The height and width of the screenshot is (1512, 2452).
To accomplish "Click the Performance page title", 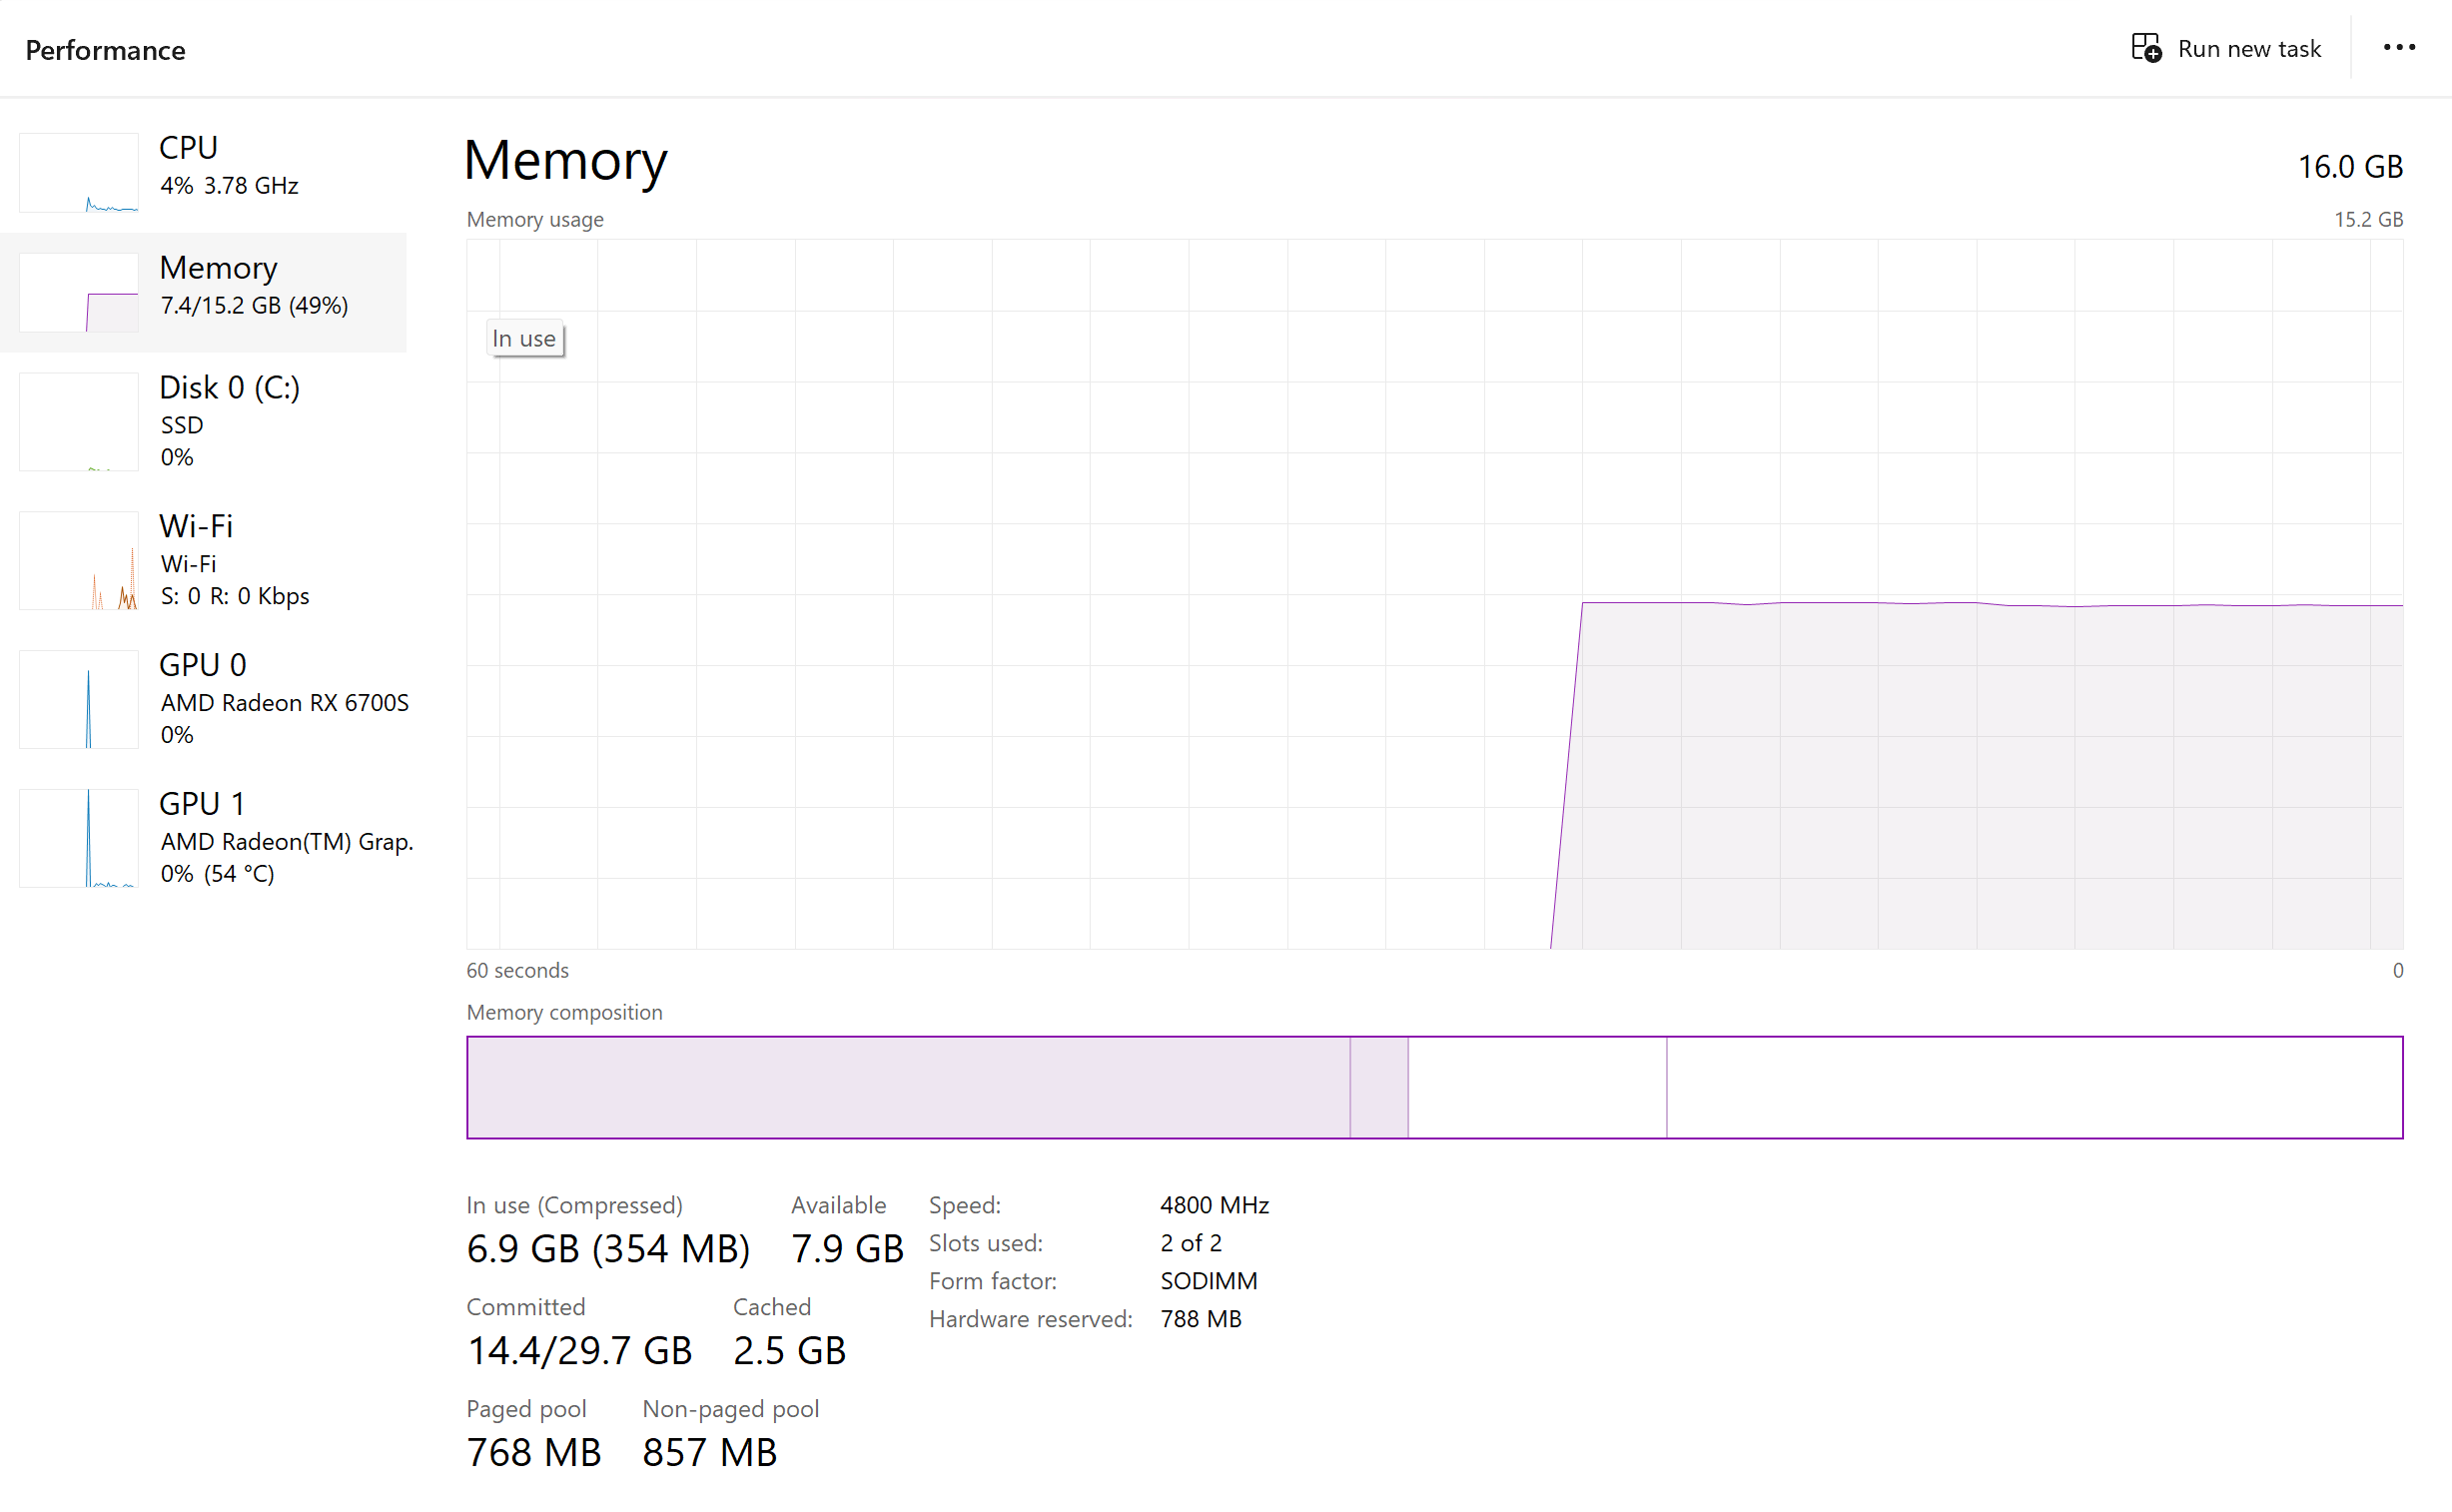I will tap(105, 50).
